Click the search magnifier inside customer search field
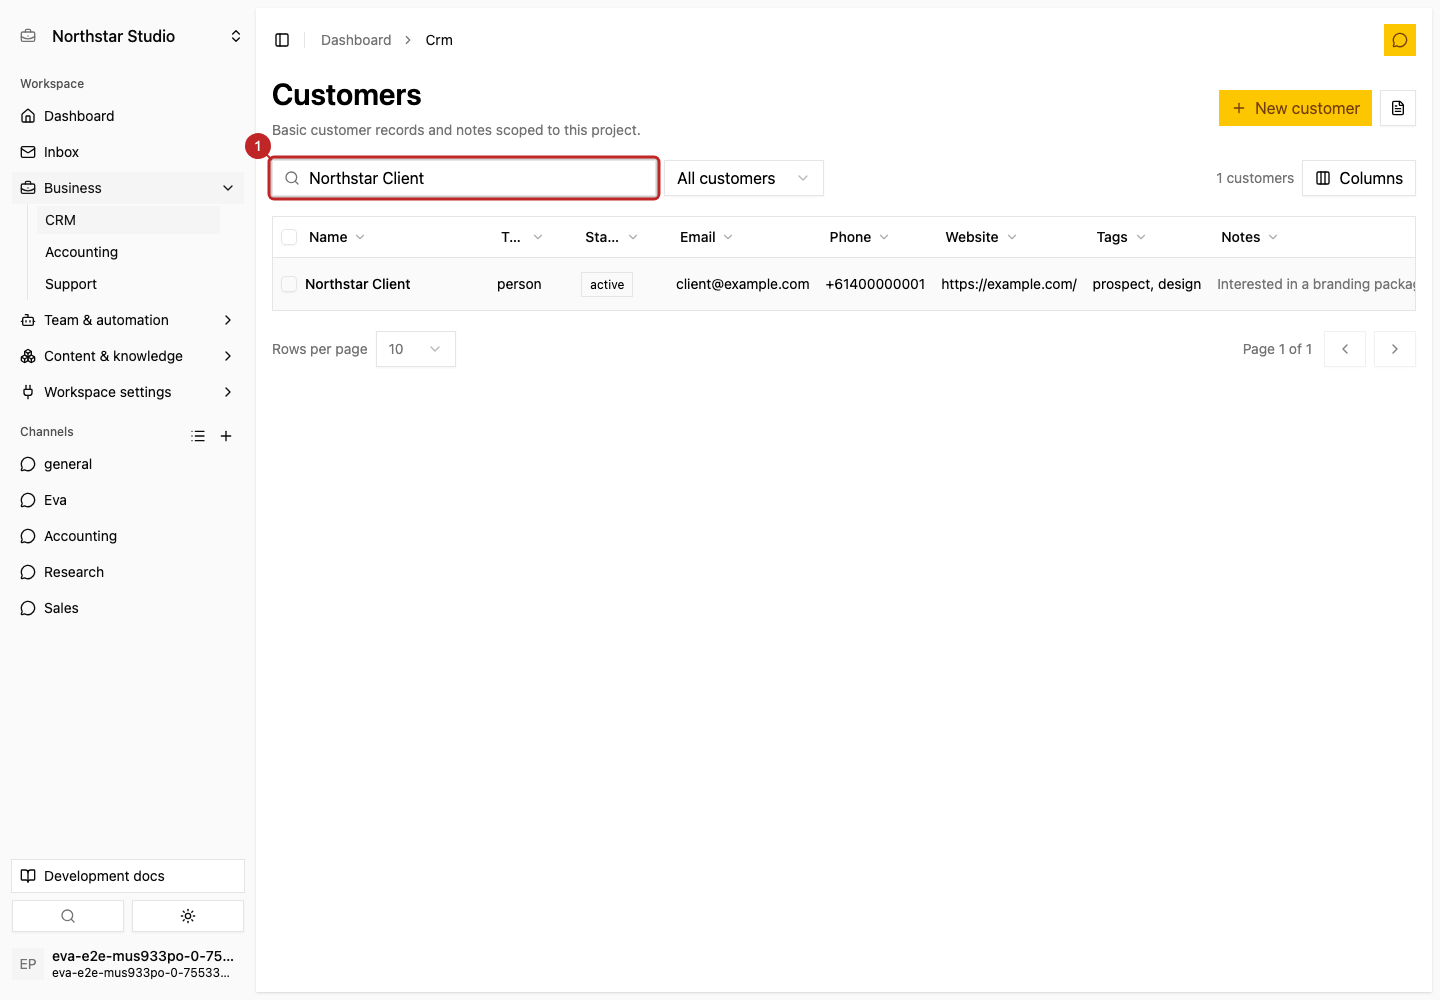Image resolution: width=1440 pixels, height=1000 pixels. (x=292, y=178)
